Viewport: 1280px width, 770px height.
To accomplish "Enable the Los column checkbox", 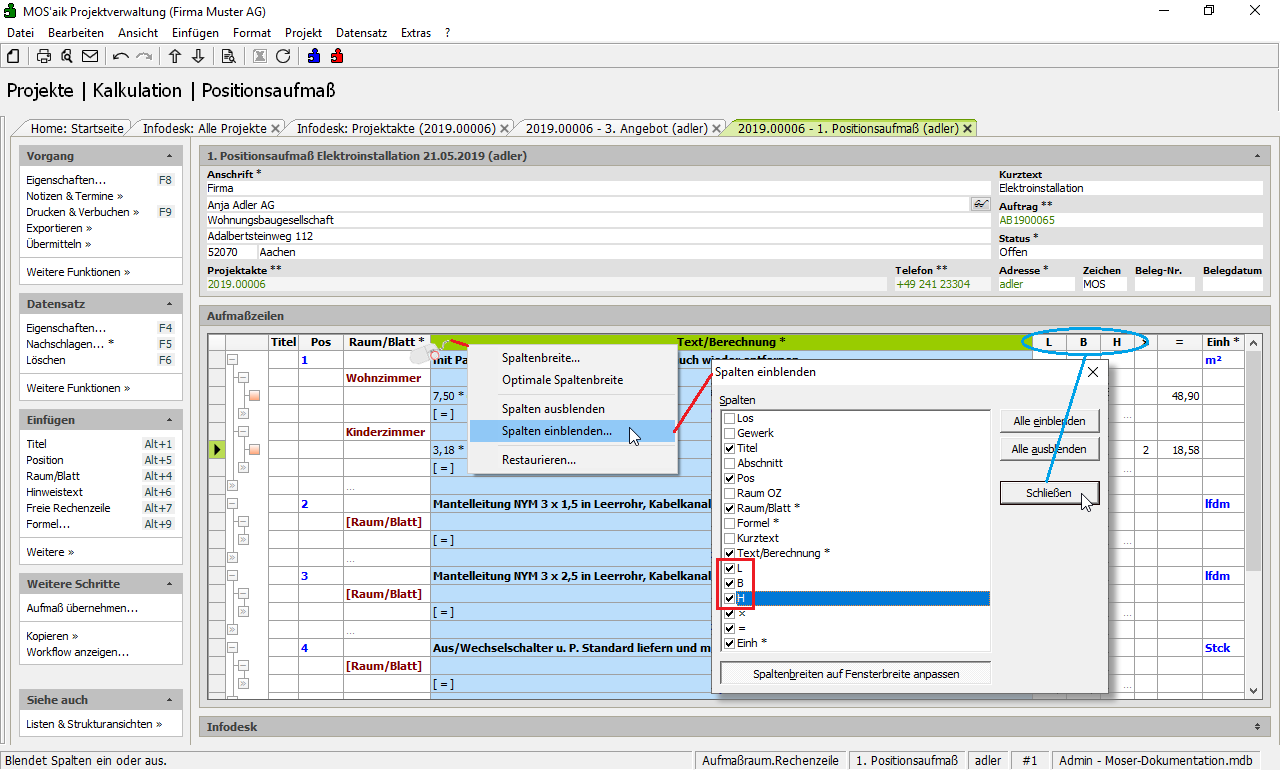I will pos(730,418).
